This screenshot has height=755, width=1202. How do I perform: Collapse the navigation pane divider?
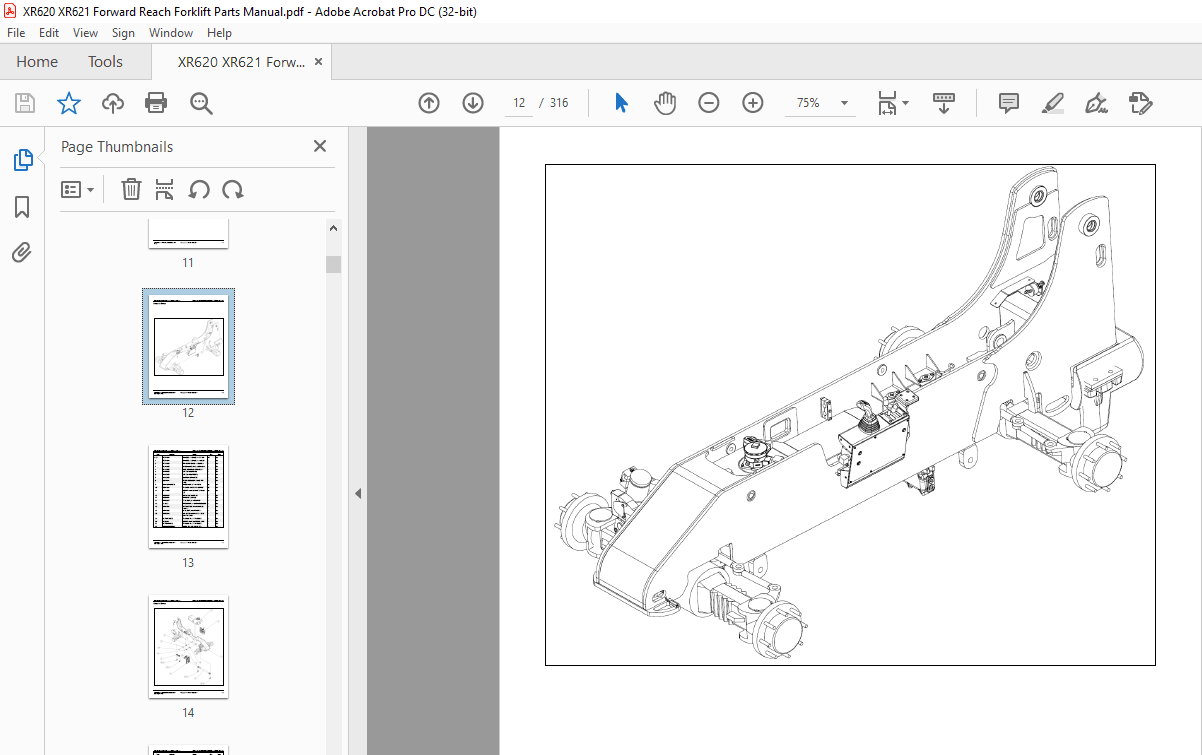point(358,492)
